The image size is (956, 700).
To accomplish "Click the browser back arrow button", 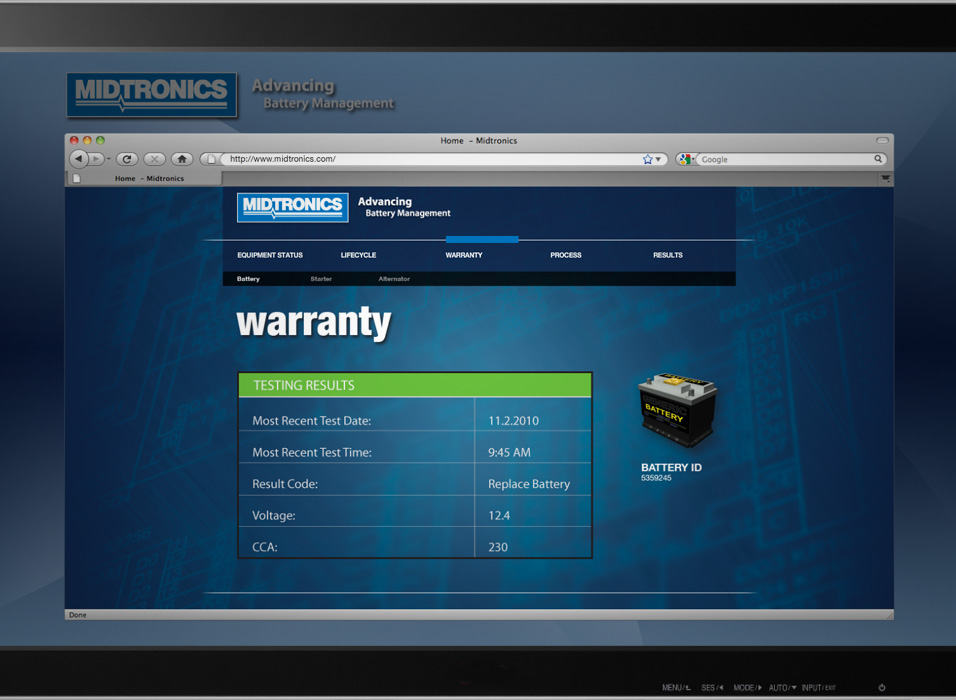I will (78, 159).
